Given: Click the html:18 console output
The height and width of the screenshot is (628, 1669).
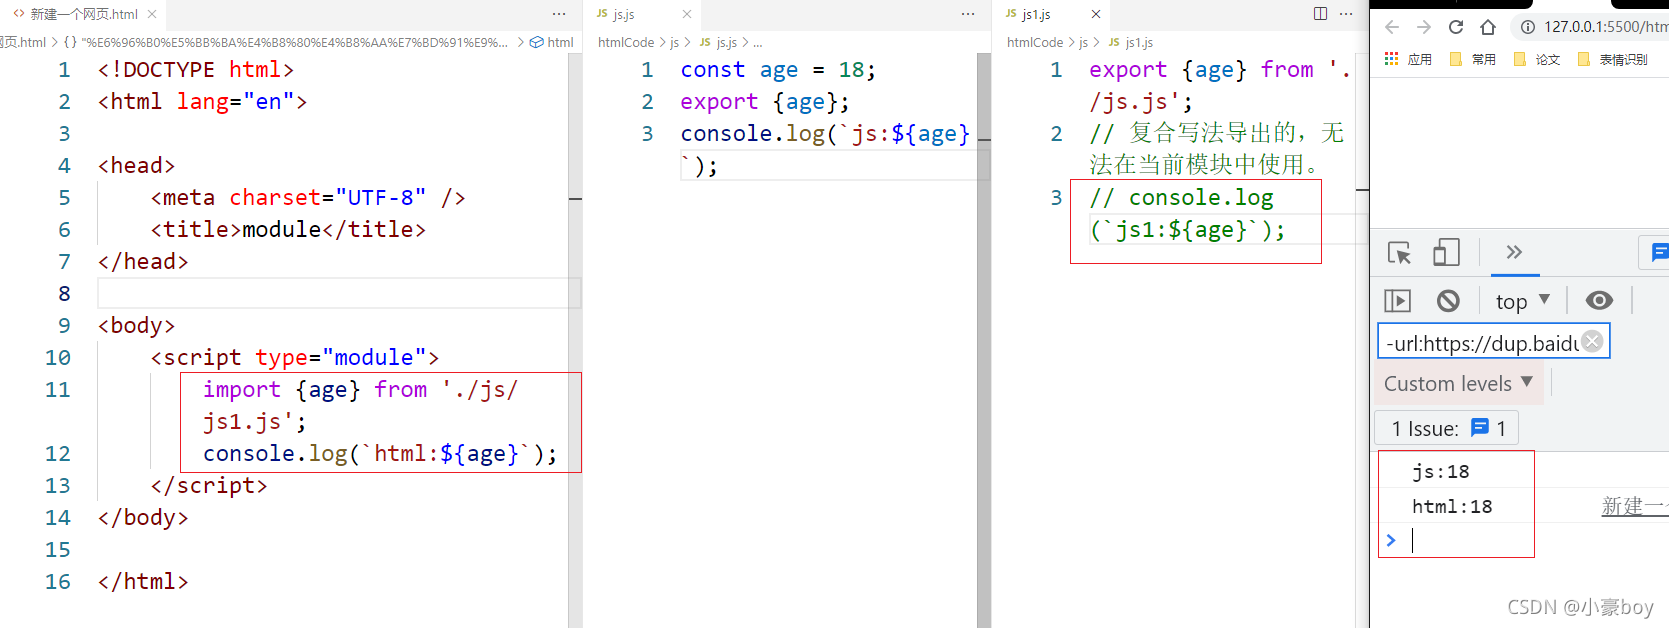Looking at the screenshot, I should coord(1452,506).
